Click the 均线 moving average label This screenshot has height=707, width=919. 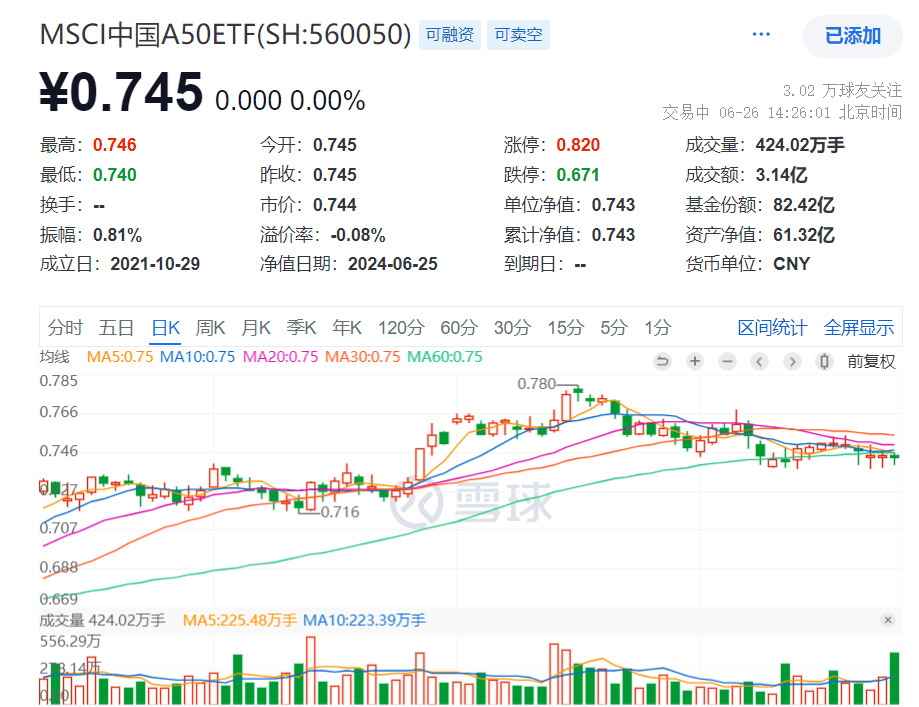[55, 356]
